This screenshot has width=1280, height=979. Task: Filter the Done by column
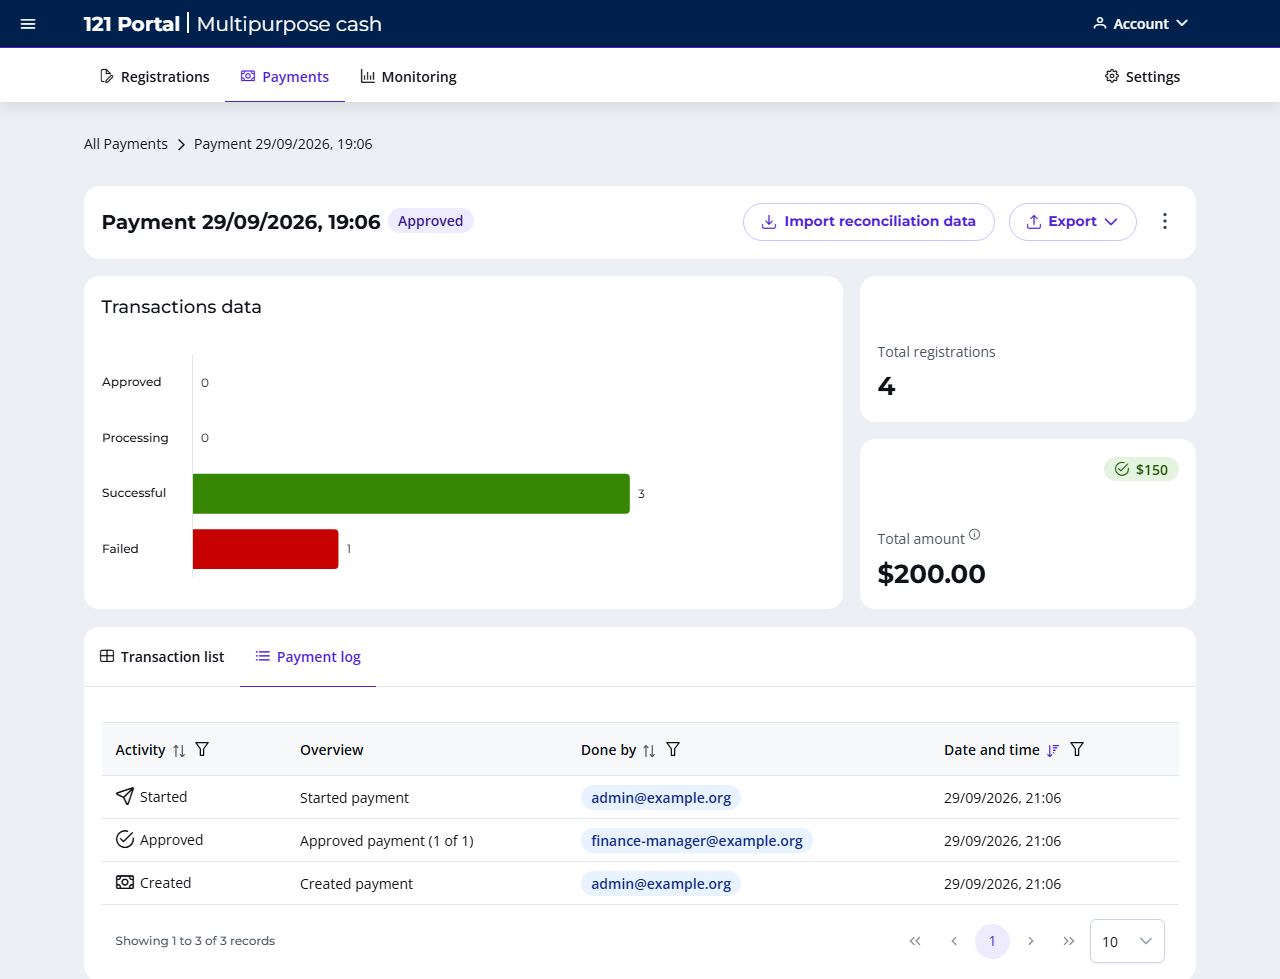tap(673, 749)
